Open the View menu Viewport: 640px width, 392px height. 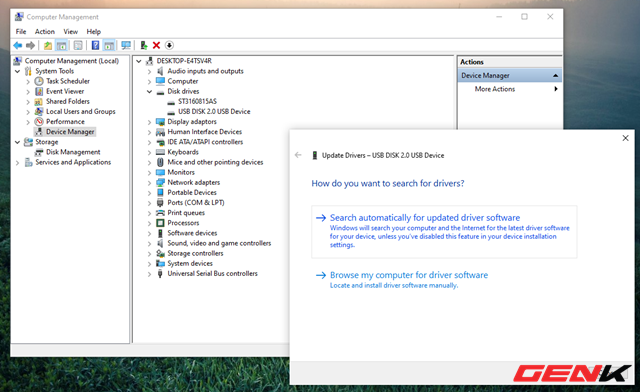70,31
